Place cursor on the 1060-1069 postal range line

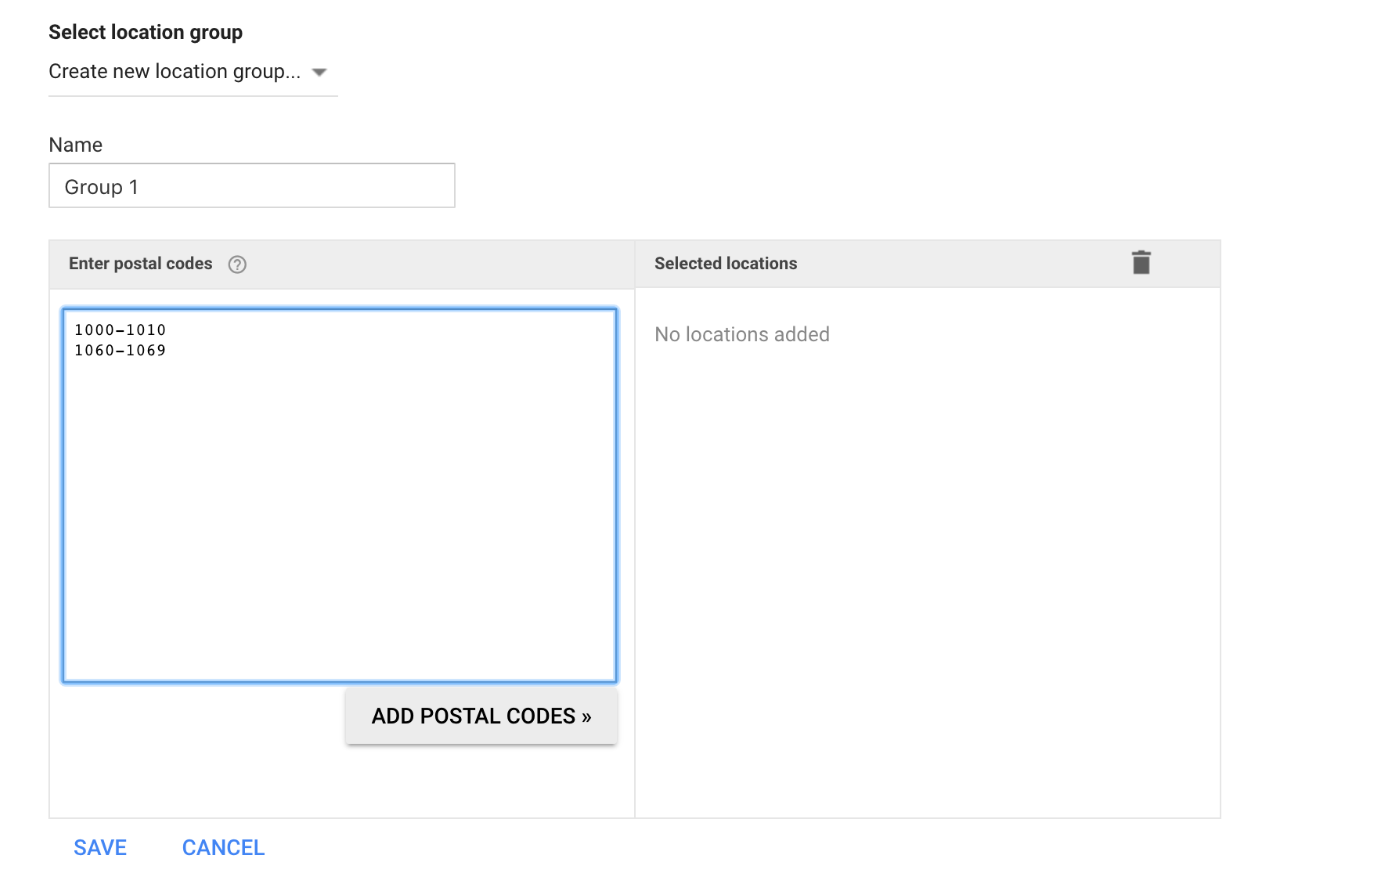120,351
